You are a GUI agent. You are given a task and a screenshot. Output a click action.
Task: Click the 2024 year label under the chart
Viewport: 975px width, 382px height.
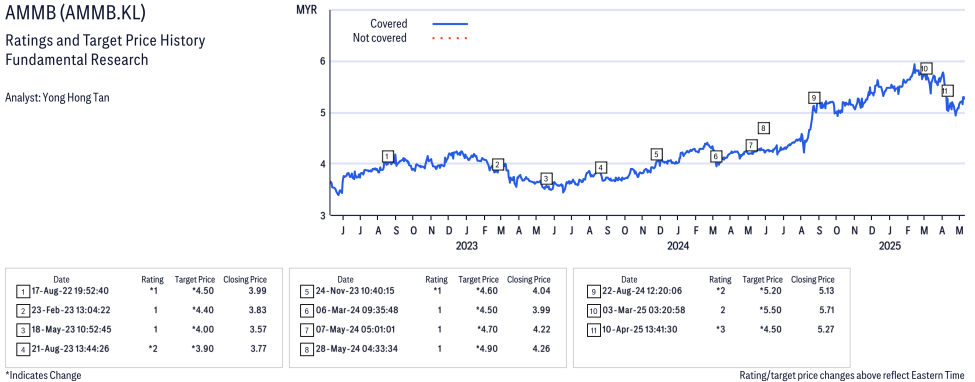point(678,246)
